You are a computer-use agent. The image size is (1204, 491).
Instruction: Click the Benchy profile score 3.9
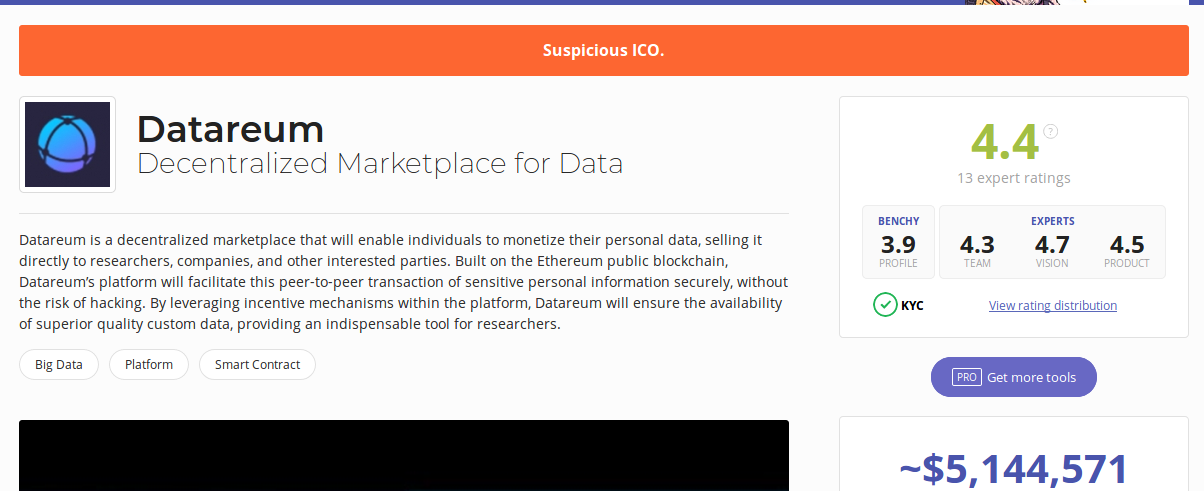tap(898, 244)
